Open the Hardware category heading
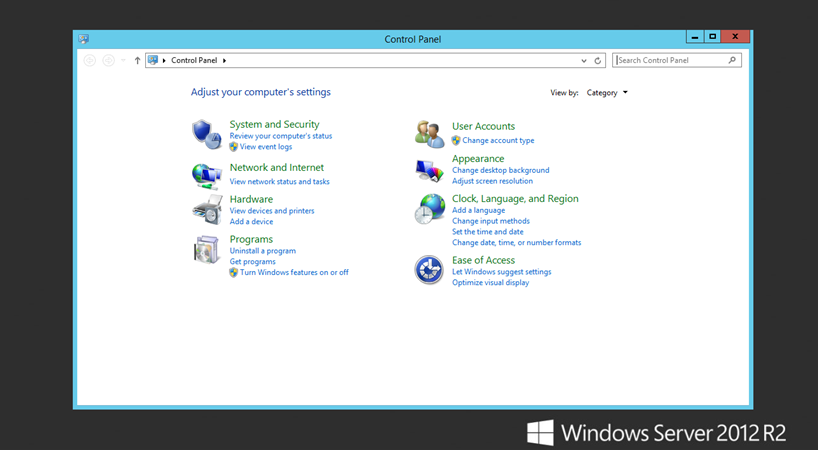 251,199
